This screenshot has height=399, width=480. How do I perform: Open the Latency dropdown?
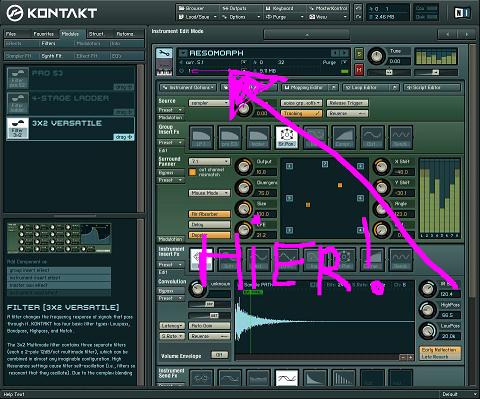(x=172, y=325)
